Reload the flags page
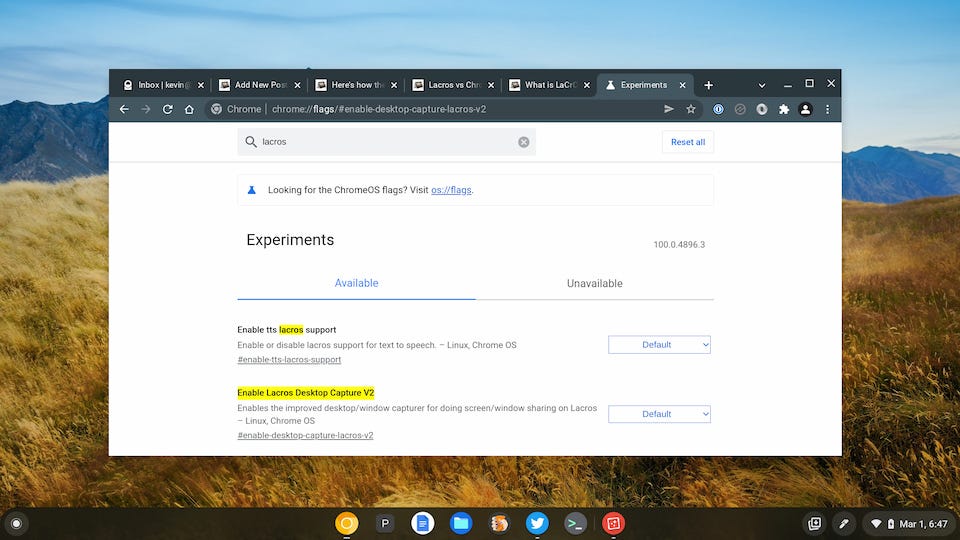The height and width of the screenshot is (540, 960). 167,109
